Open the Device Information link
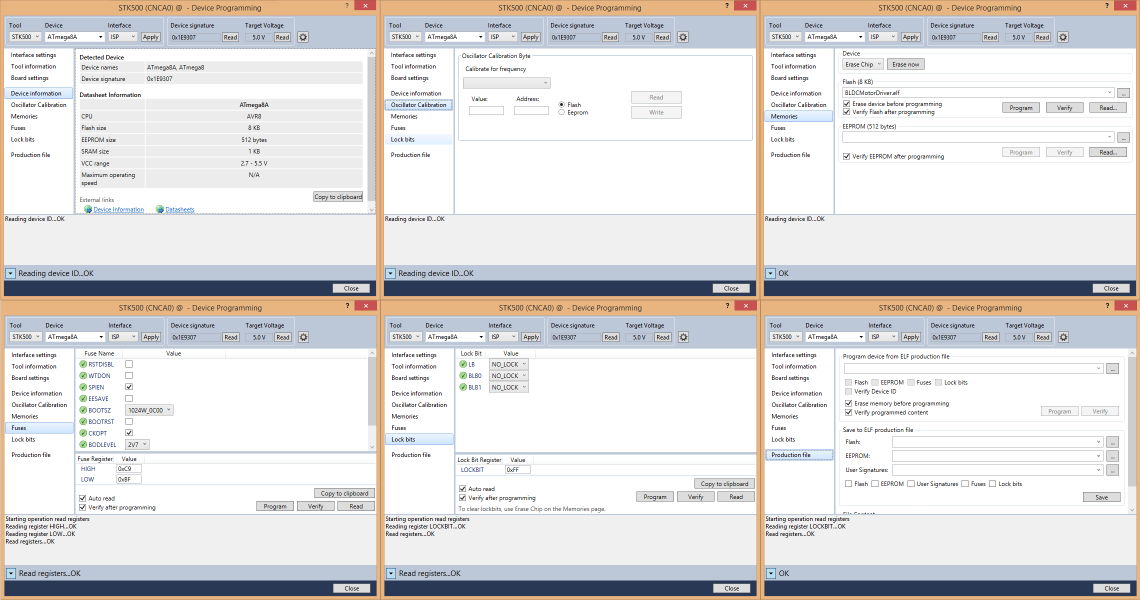This screenshot has height=600, width=1140. tap(119, 209)
